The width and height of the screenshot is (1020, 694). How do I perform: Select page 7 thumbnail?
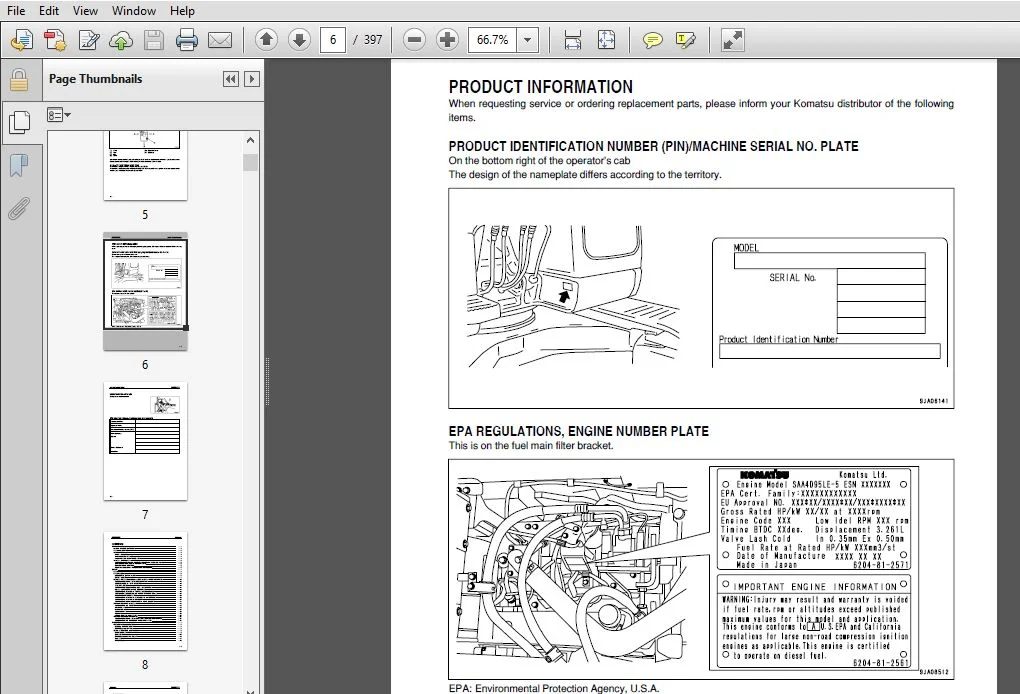(145, 441)
